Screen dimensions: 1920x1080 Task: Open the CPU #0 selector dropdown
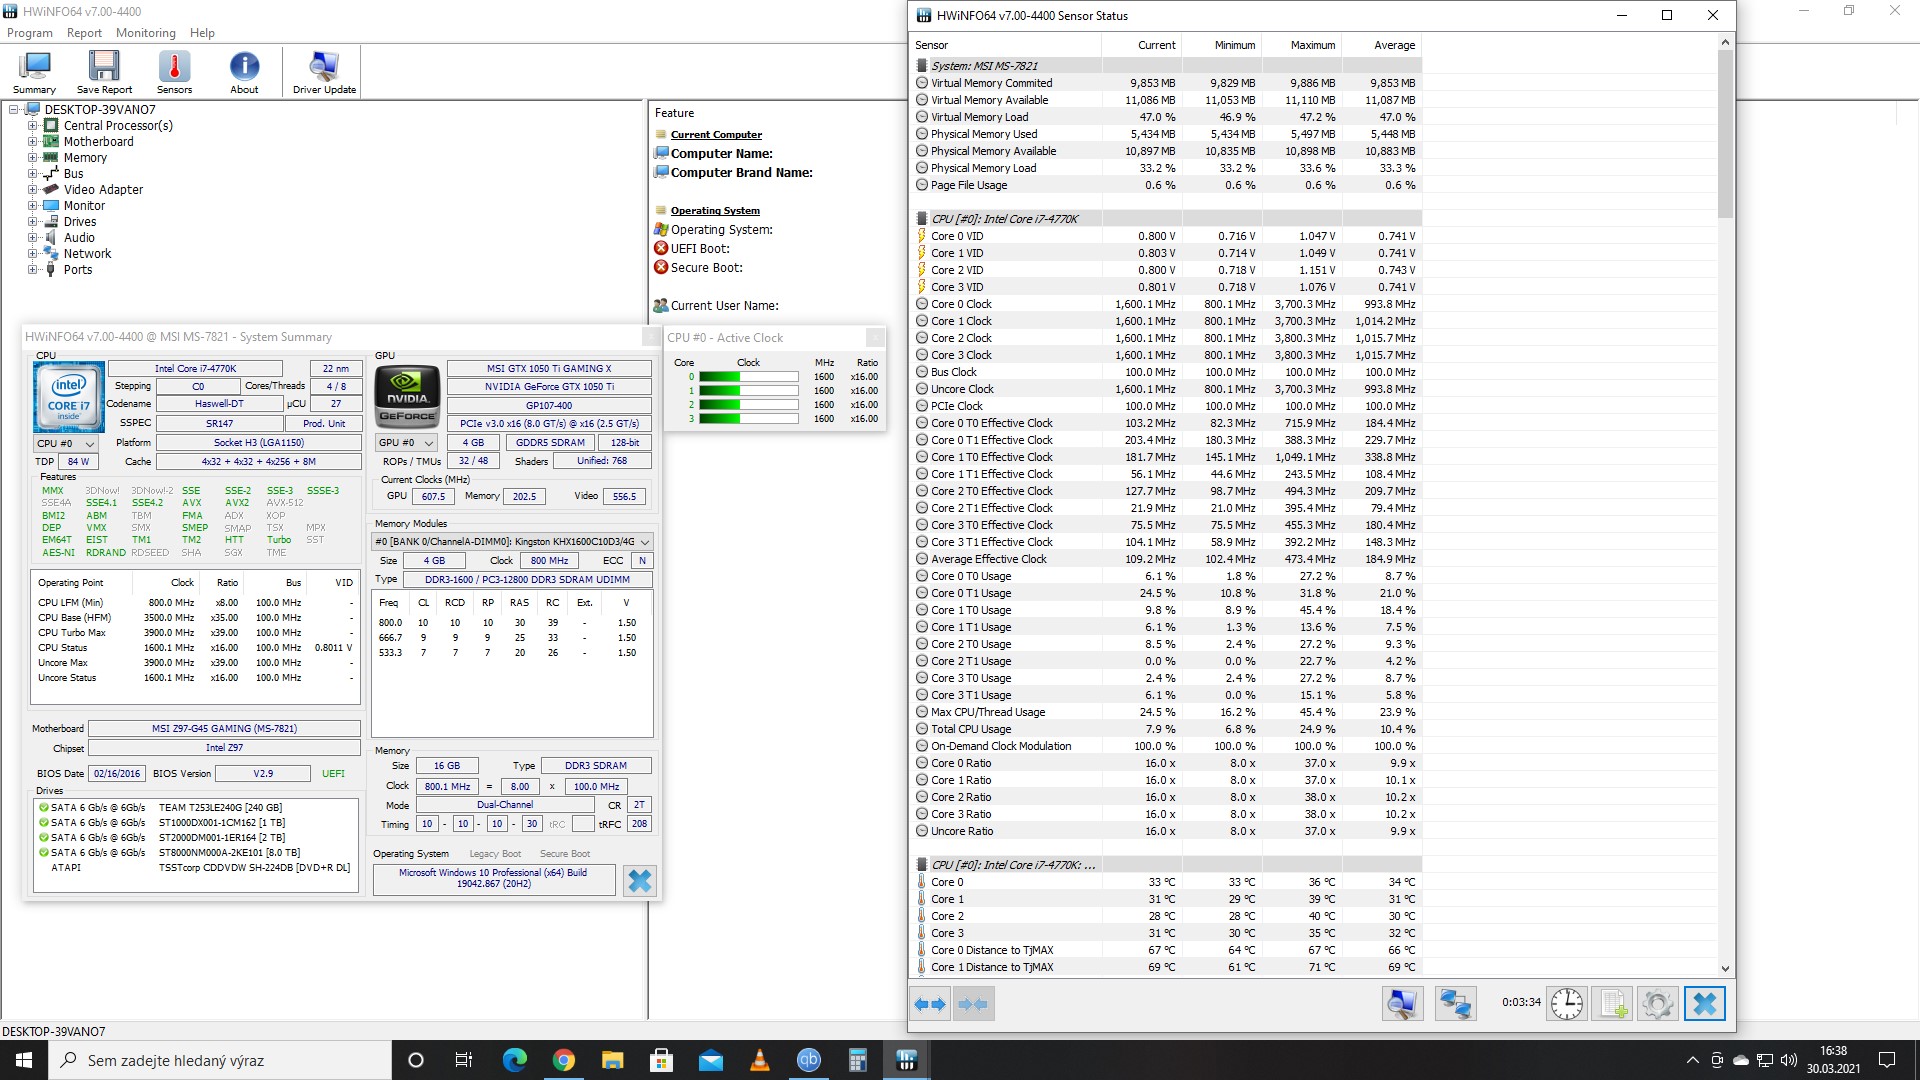pyautogui.click(x=66, y=443)
